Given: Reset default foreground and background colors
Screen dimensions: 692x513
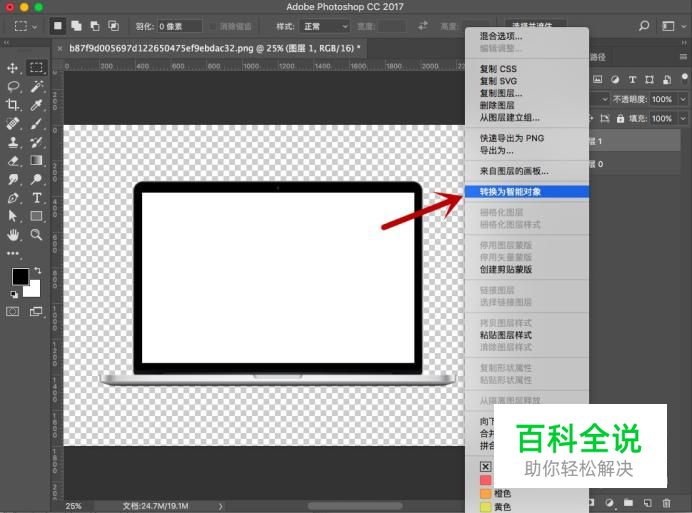Looking at the screenshot, I should point(14,294).
